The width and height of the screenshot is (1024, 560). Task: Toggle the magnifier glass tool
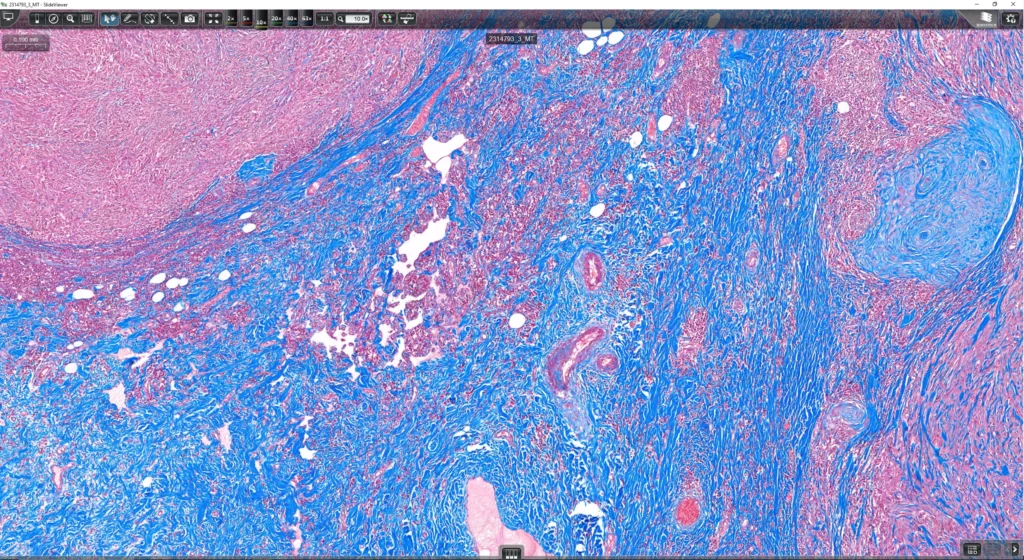(71, 19)
